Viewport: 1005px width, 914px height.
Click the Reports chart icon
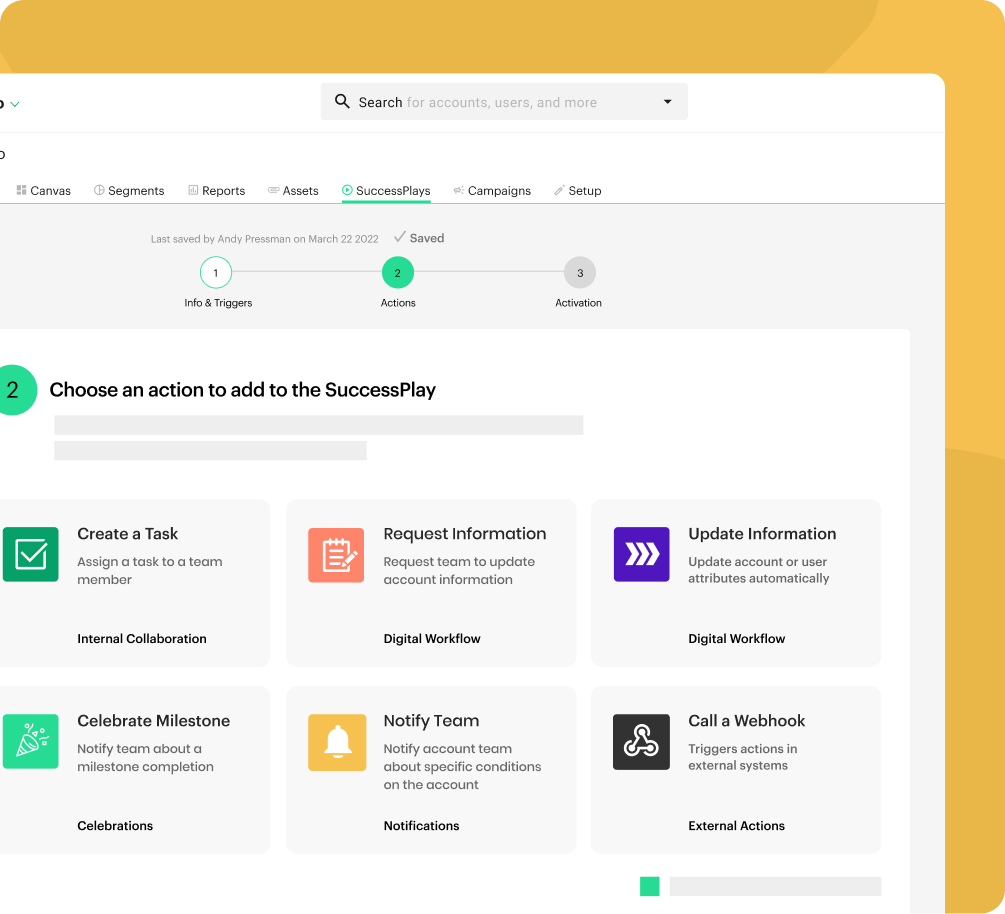[193, 190]
